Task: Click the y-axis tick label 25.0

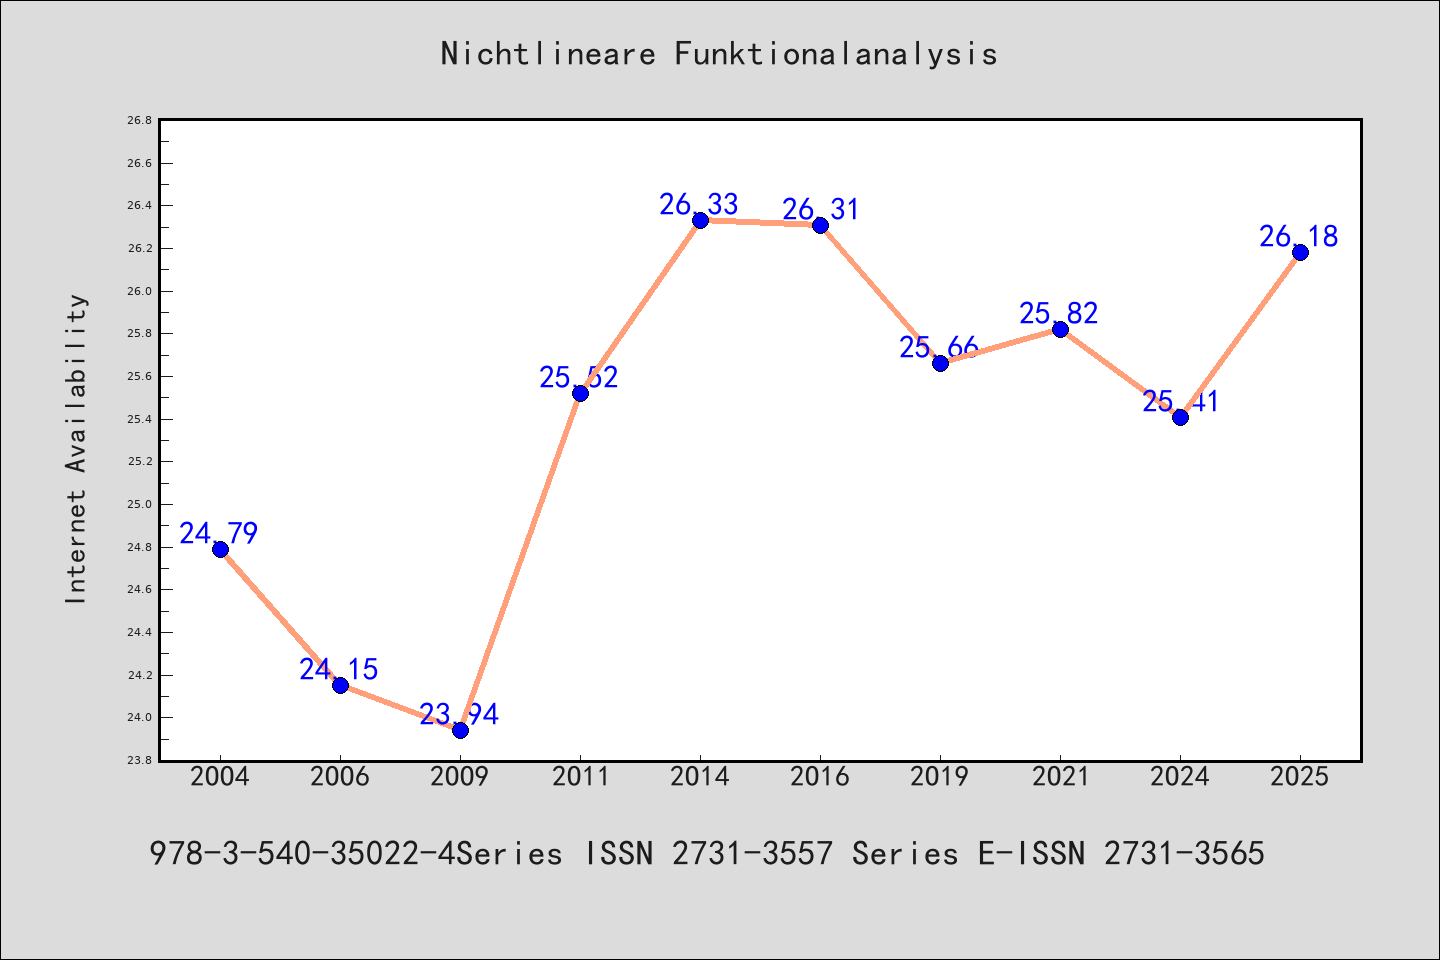Action: [x=139, y=504]
